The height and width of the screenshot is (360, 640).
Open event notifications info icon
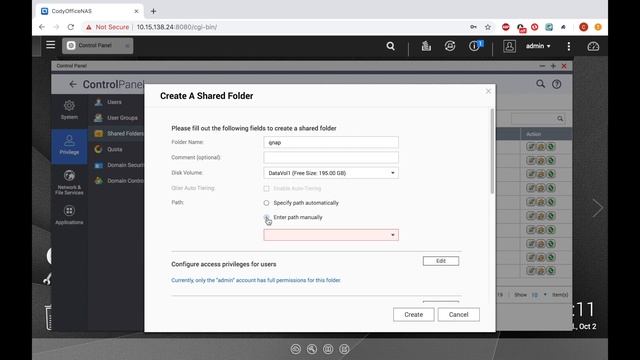(475, 46)
